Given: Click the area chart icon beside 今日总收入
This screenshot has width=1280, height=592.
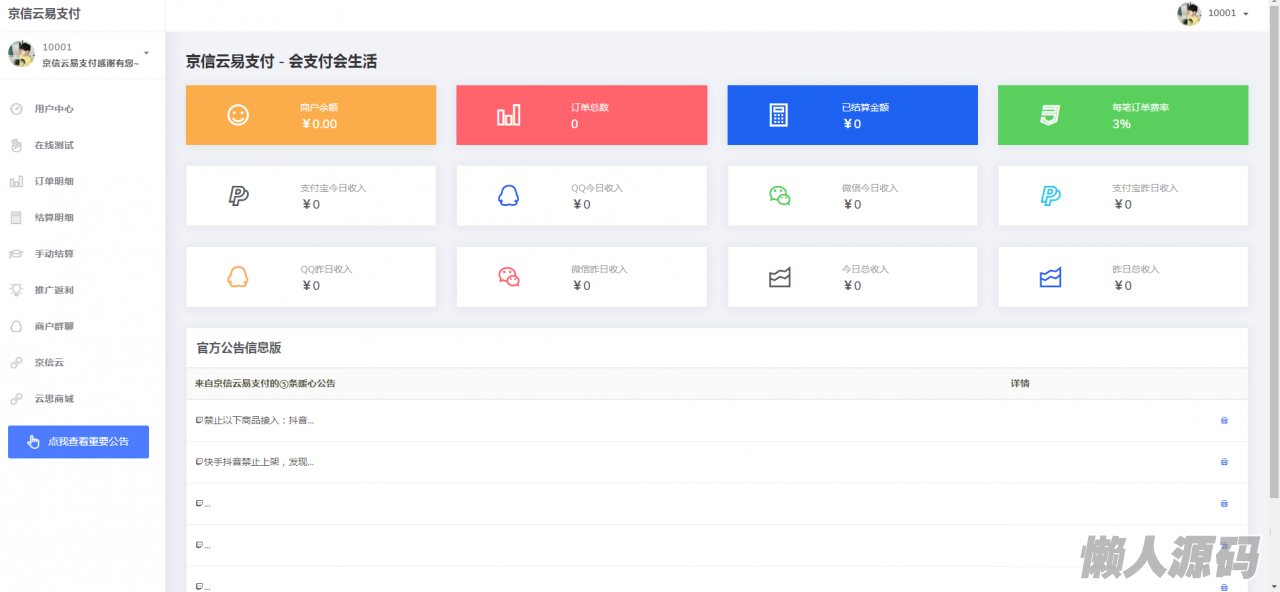Looking at the screenshot, I should tap(779, 277).
